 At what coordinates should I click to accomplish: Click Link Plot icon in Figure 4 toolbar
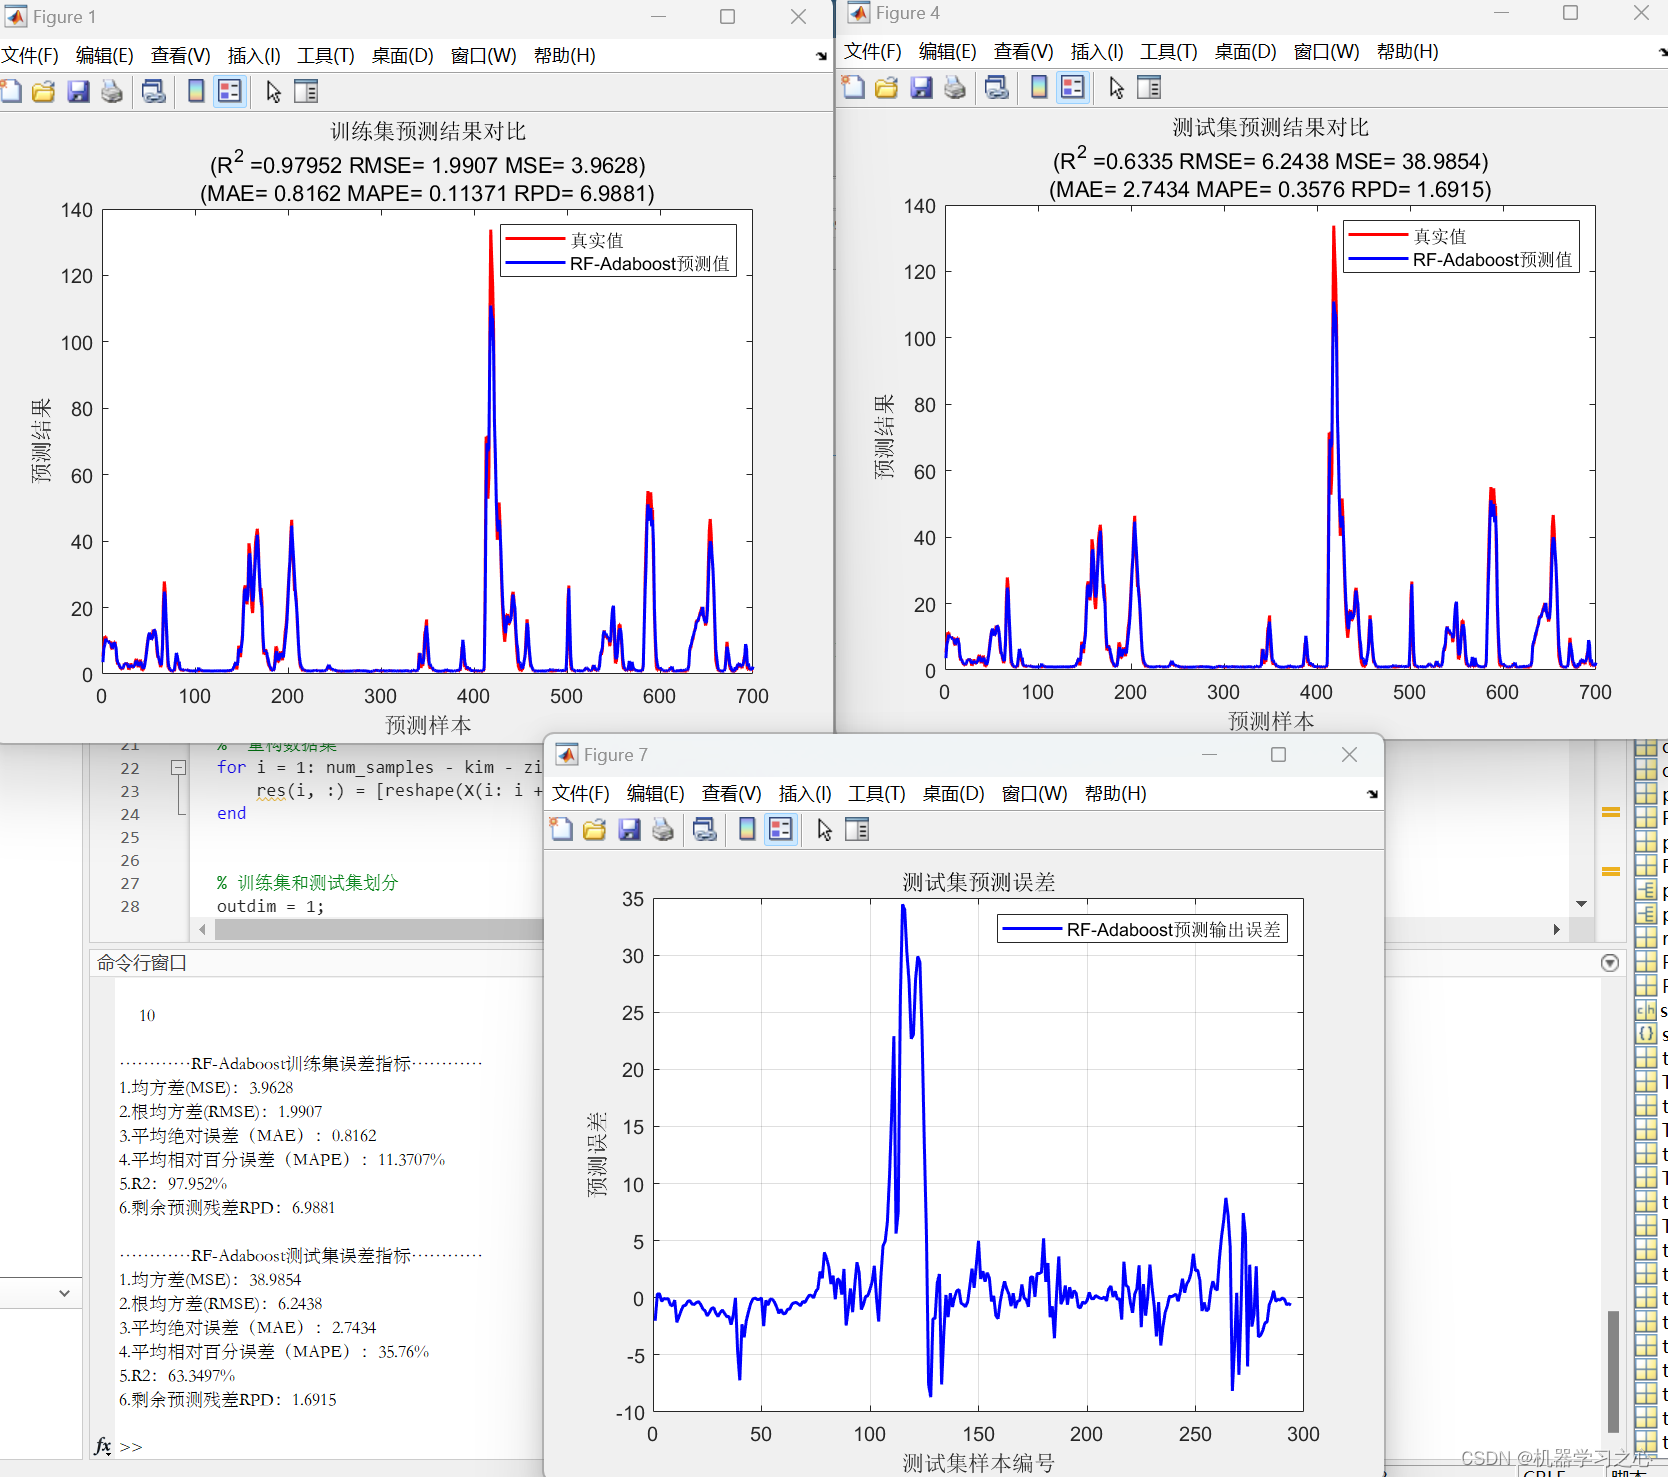[997, 88]
